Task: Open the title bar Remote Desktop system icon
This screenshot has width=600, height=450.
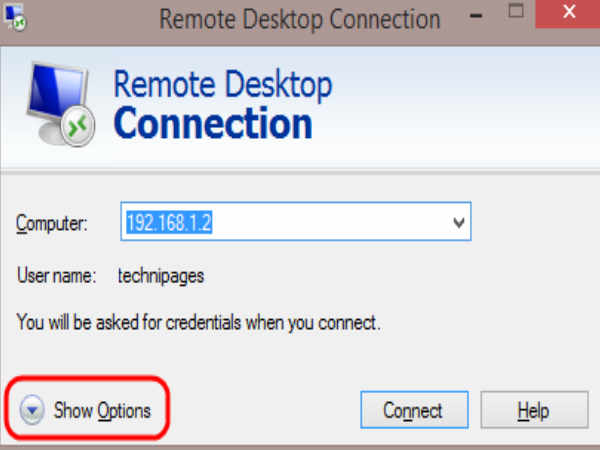Action: point(14,17)
